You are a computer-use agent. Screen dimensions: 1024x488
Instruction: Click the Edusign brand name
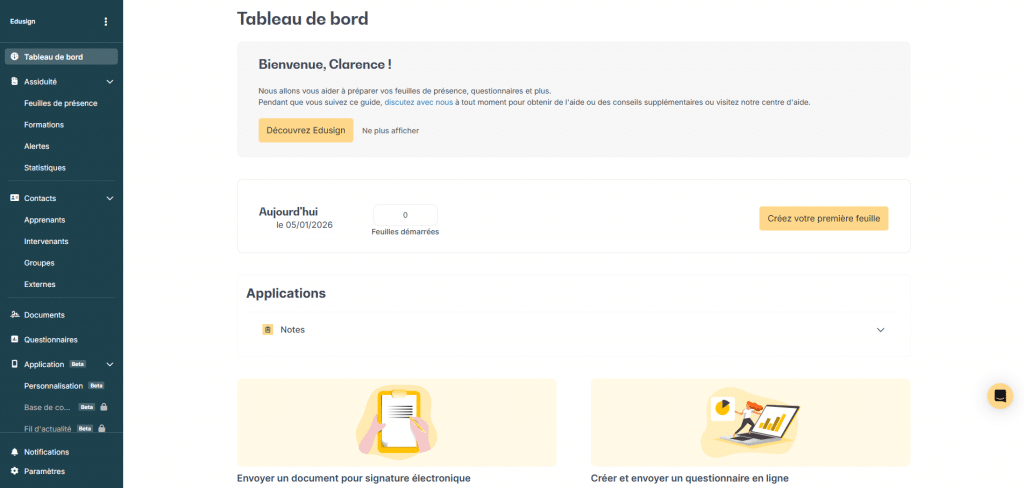pyautogui.click(x=23, y=22)
